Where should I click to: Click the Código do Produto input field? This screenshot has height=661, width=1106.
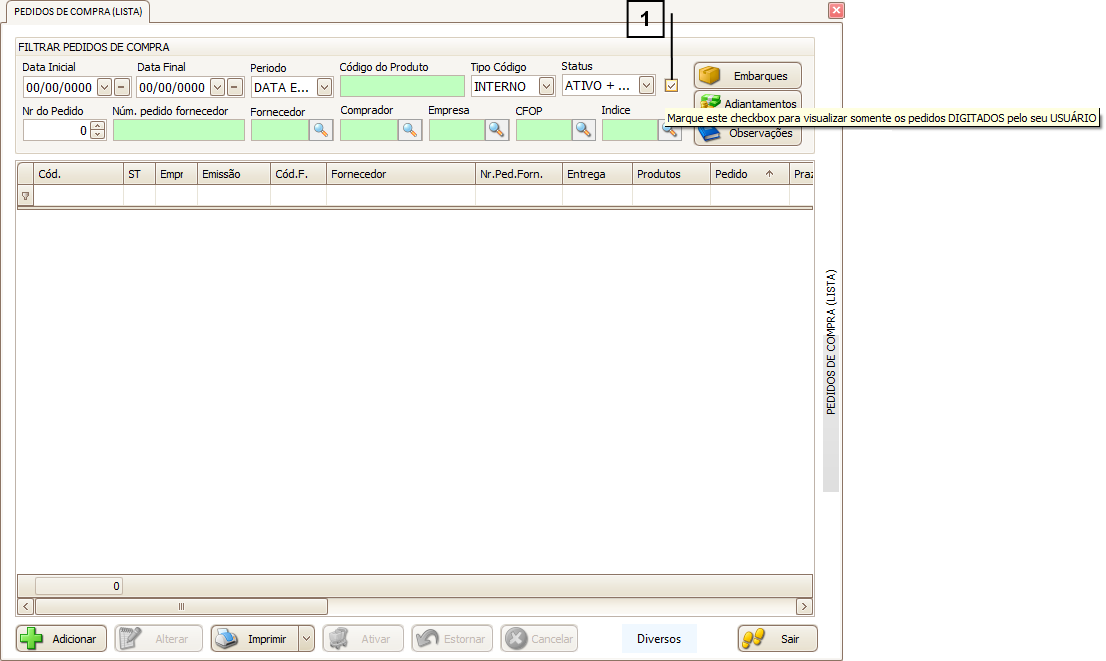(402, 87)
